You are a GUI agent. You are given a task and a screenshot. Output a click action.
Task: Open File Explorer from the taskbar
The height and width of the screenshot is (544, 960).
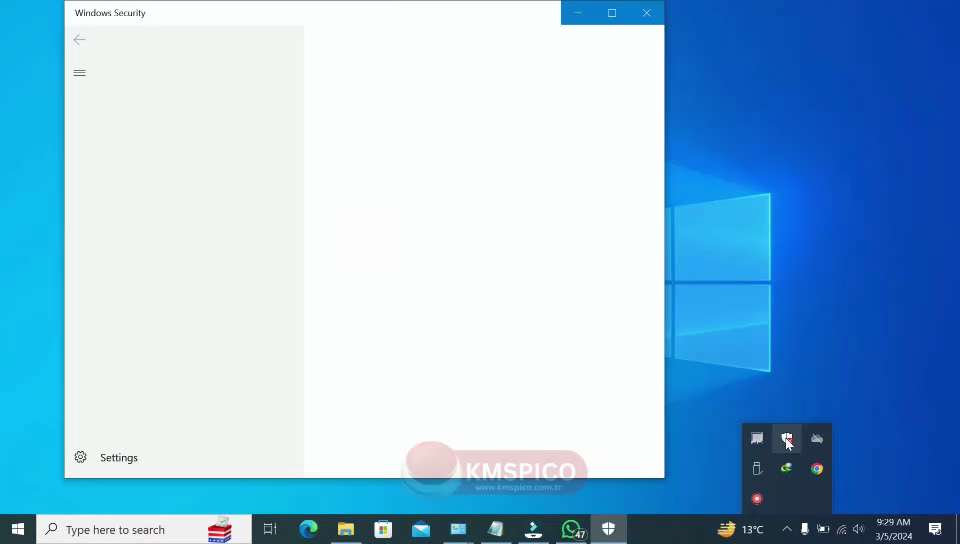[346, 529]
